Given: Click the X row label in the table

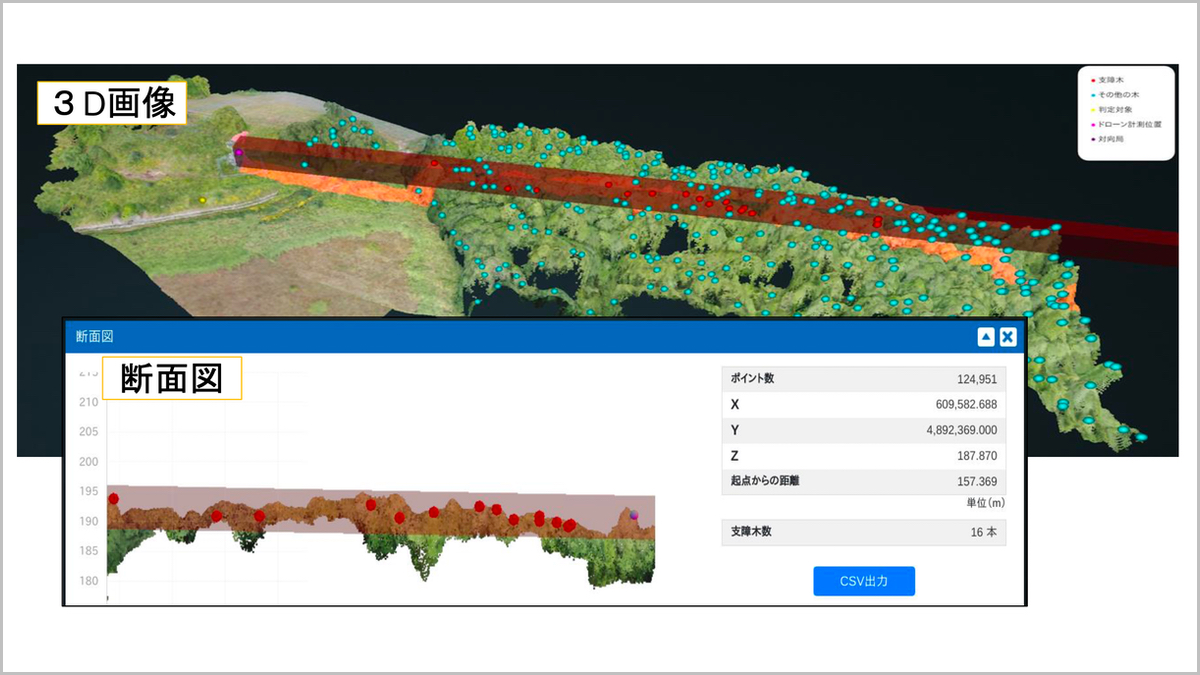Looking at the screenshot, I should 736,405.
